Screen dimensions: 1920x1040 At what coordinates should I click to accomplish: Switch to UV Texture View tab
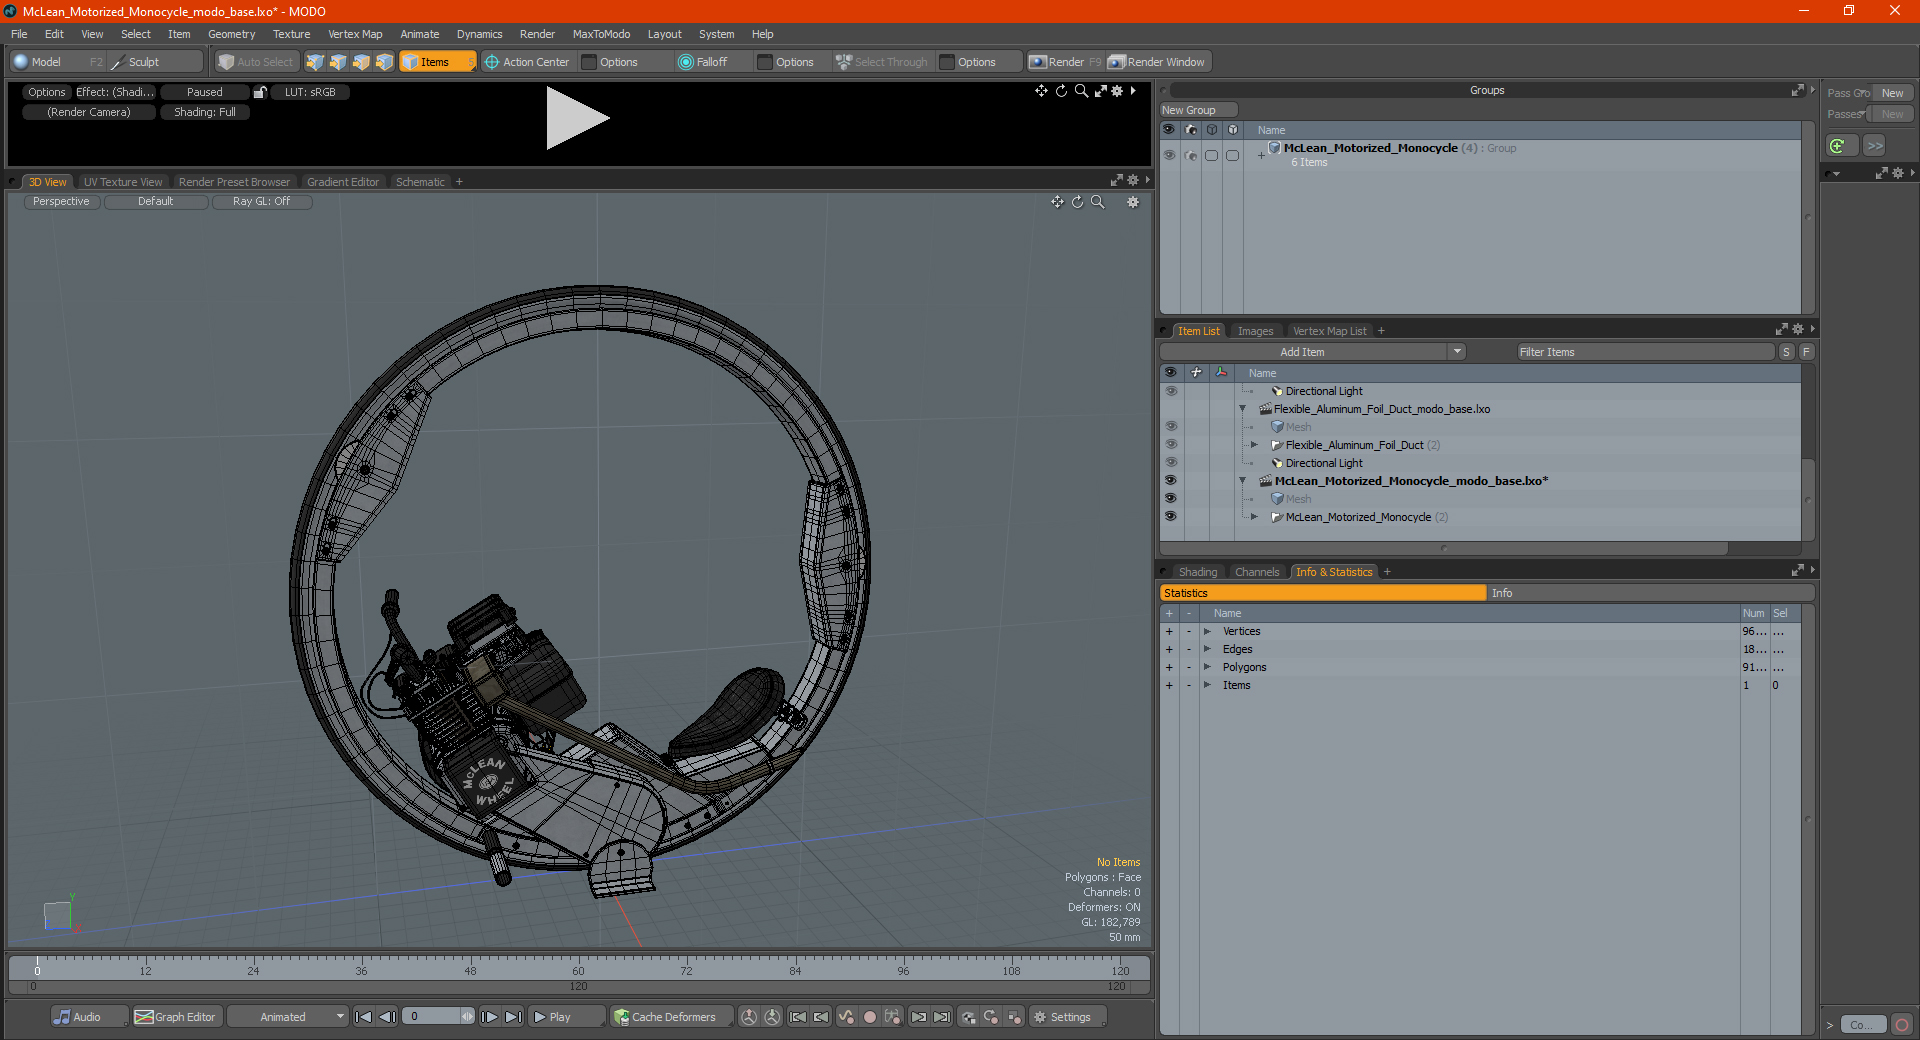123,182
